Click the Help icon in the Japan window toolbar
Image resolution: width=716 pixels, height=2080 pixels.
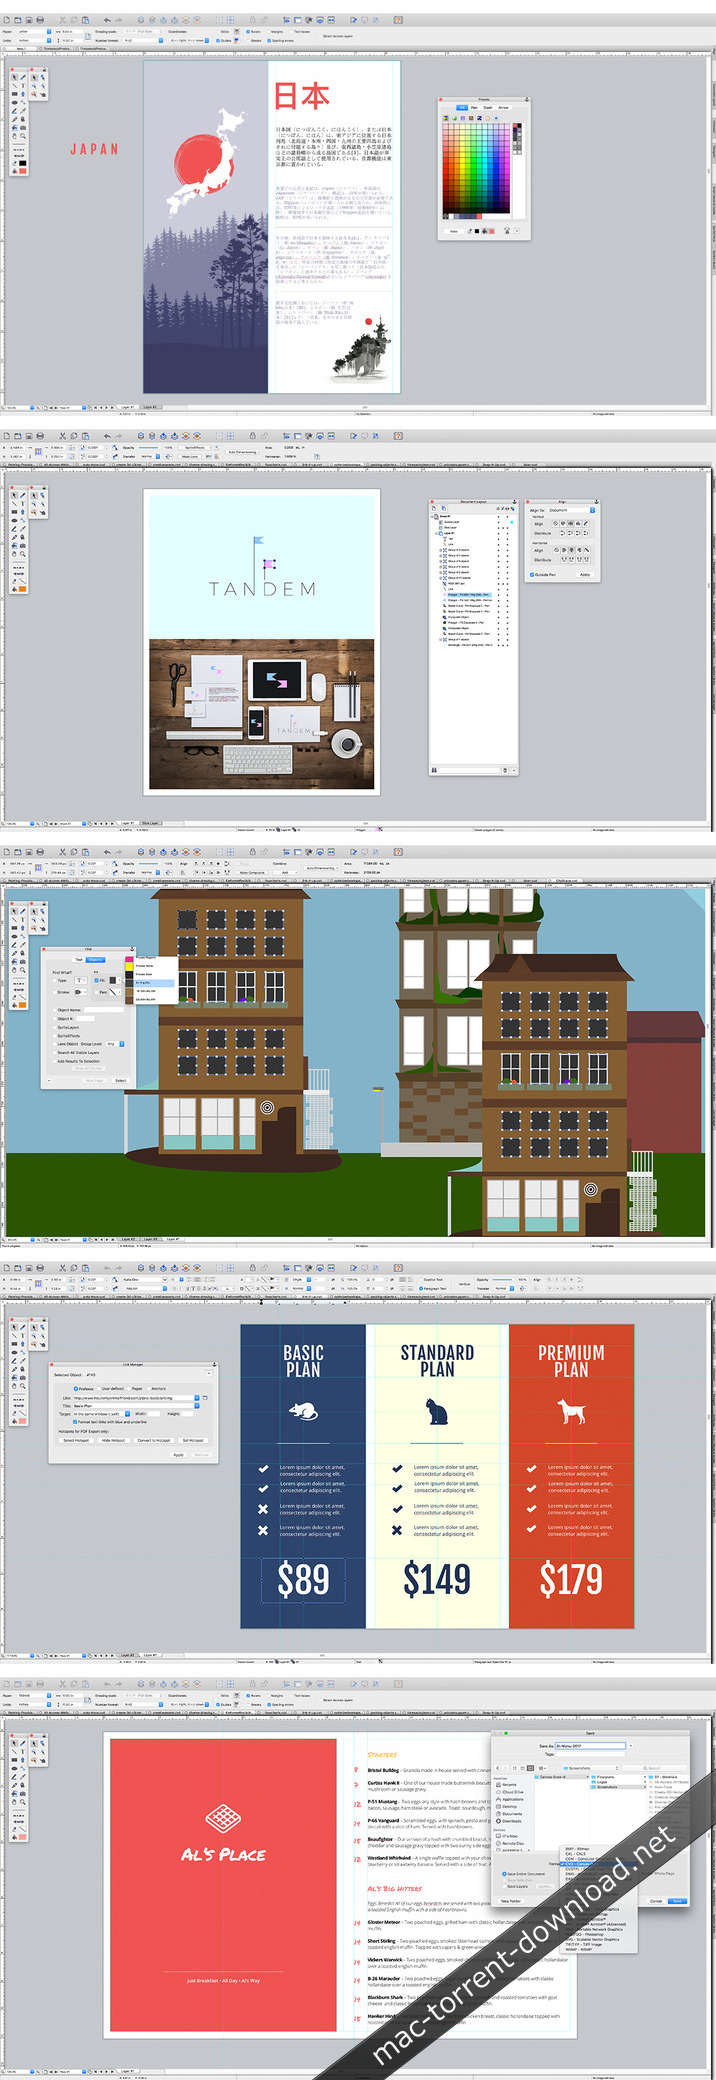pos(398,19)
